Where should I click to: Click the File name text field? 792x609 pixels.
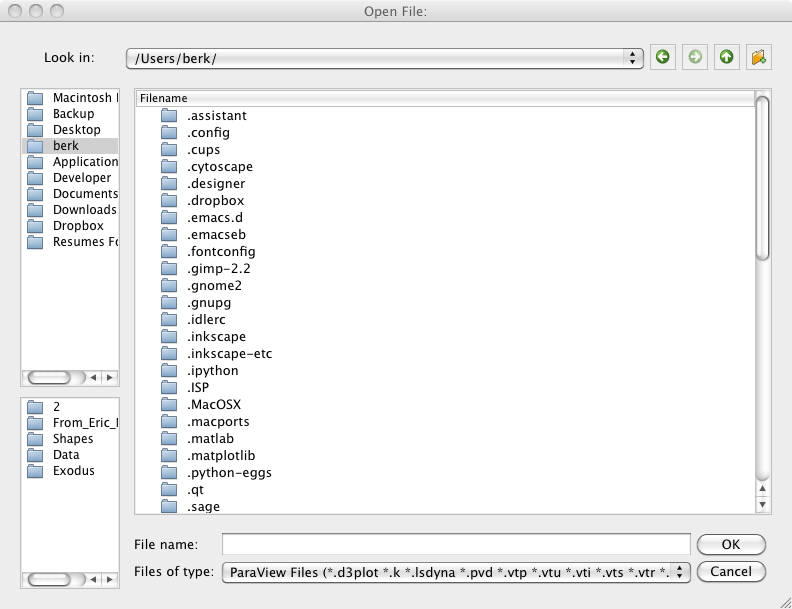[x=456, y=544]
